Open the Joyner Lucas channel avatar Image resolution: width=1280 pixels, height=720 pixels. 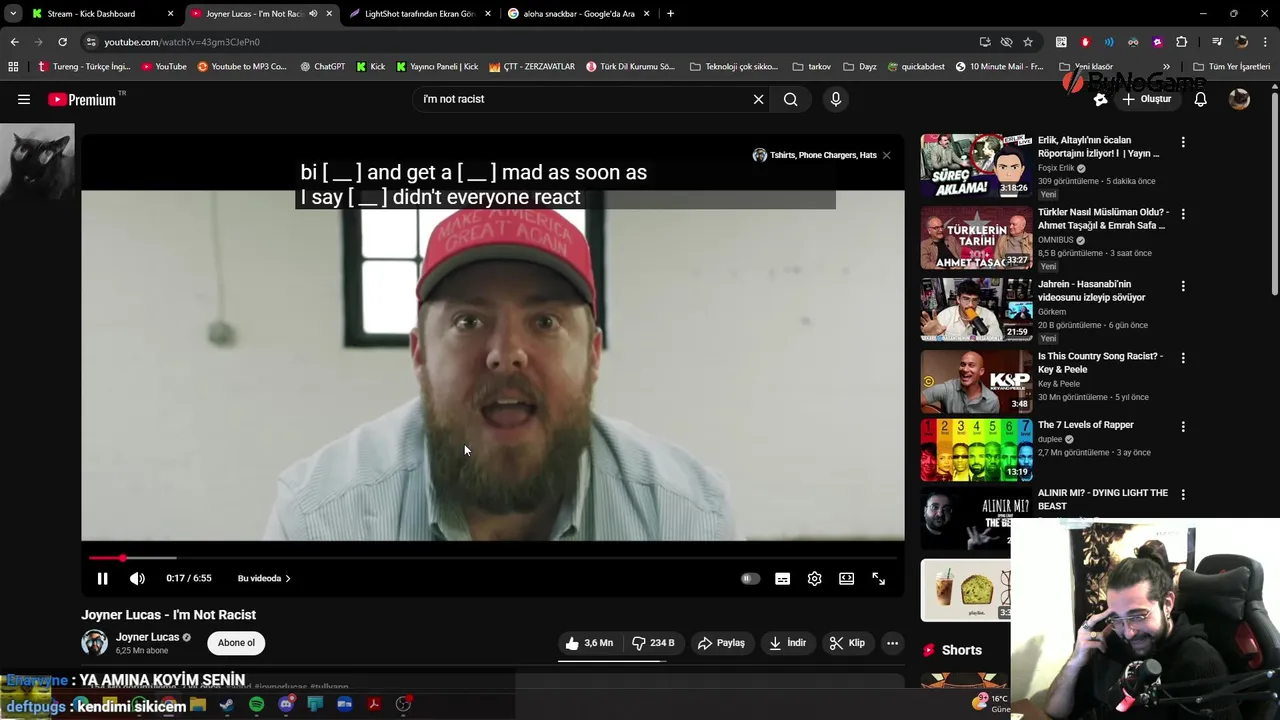(x=94, y=643)
